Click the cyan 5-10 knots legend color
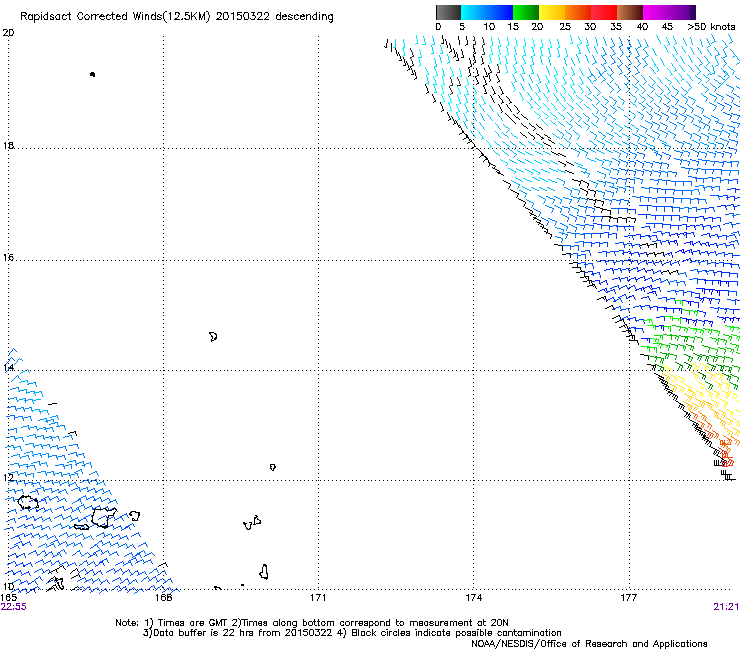Viewport: 740px width, 650px height. point(474,12)
